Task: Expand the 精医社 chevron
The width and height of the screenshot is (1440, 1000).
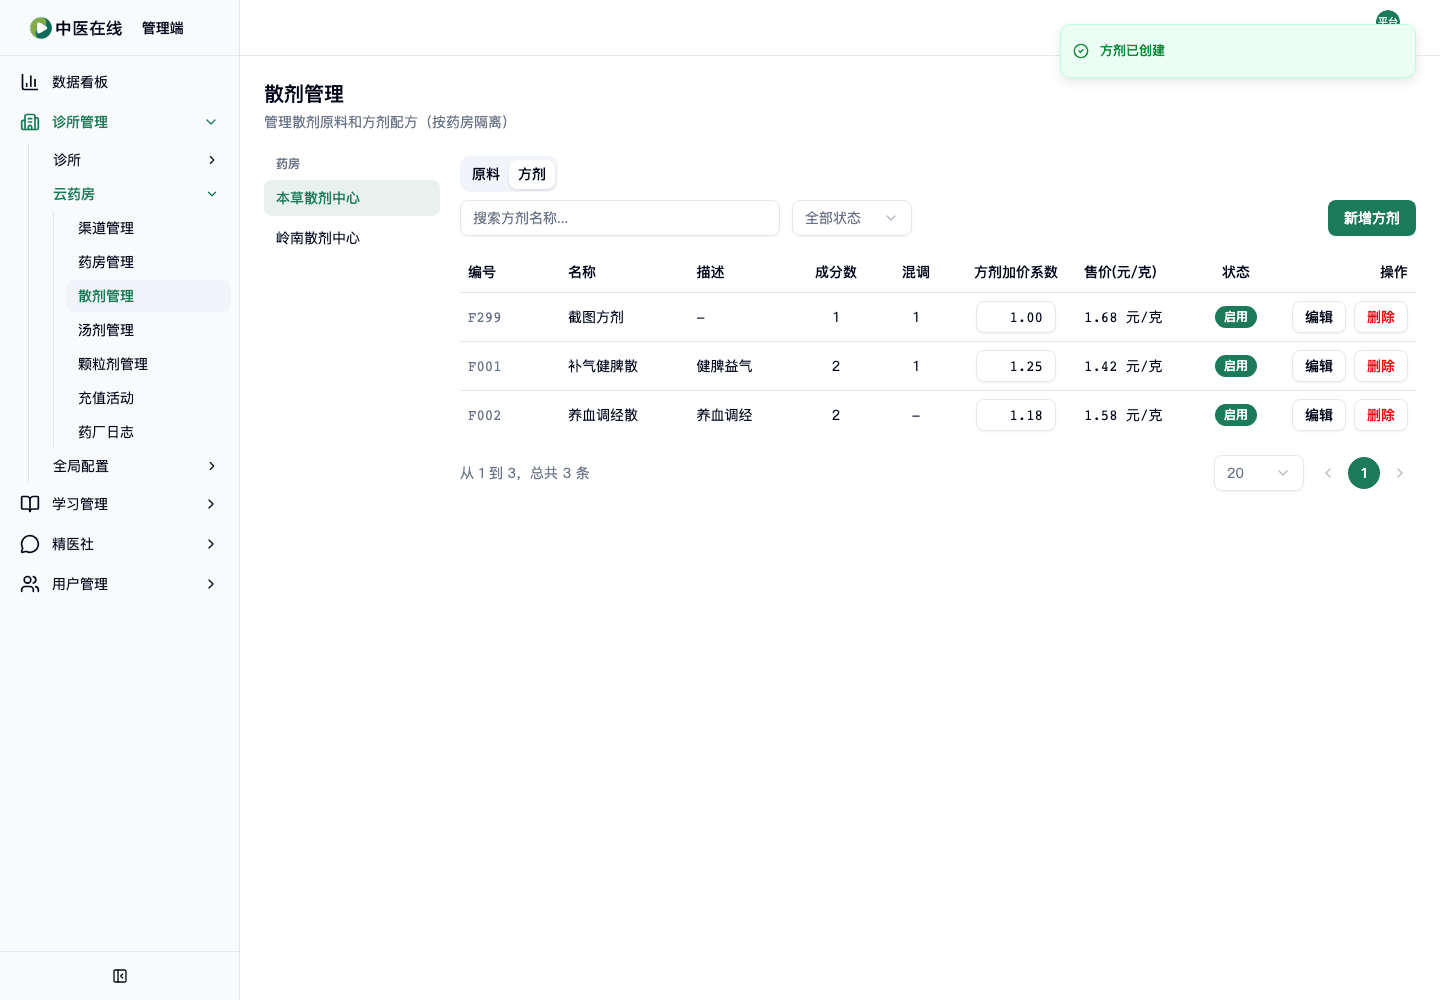Action: pyautogui.click(x=211, y=544)
